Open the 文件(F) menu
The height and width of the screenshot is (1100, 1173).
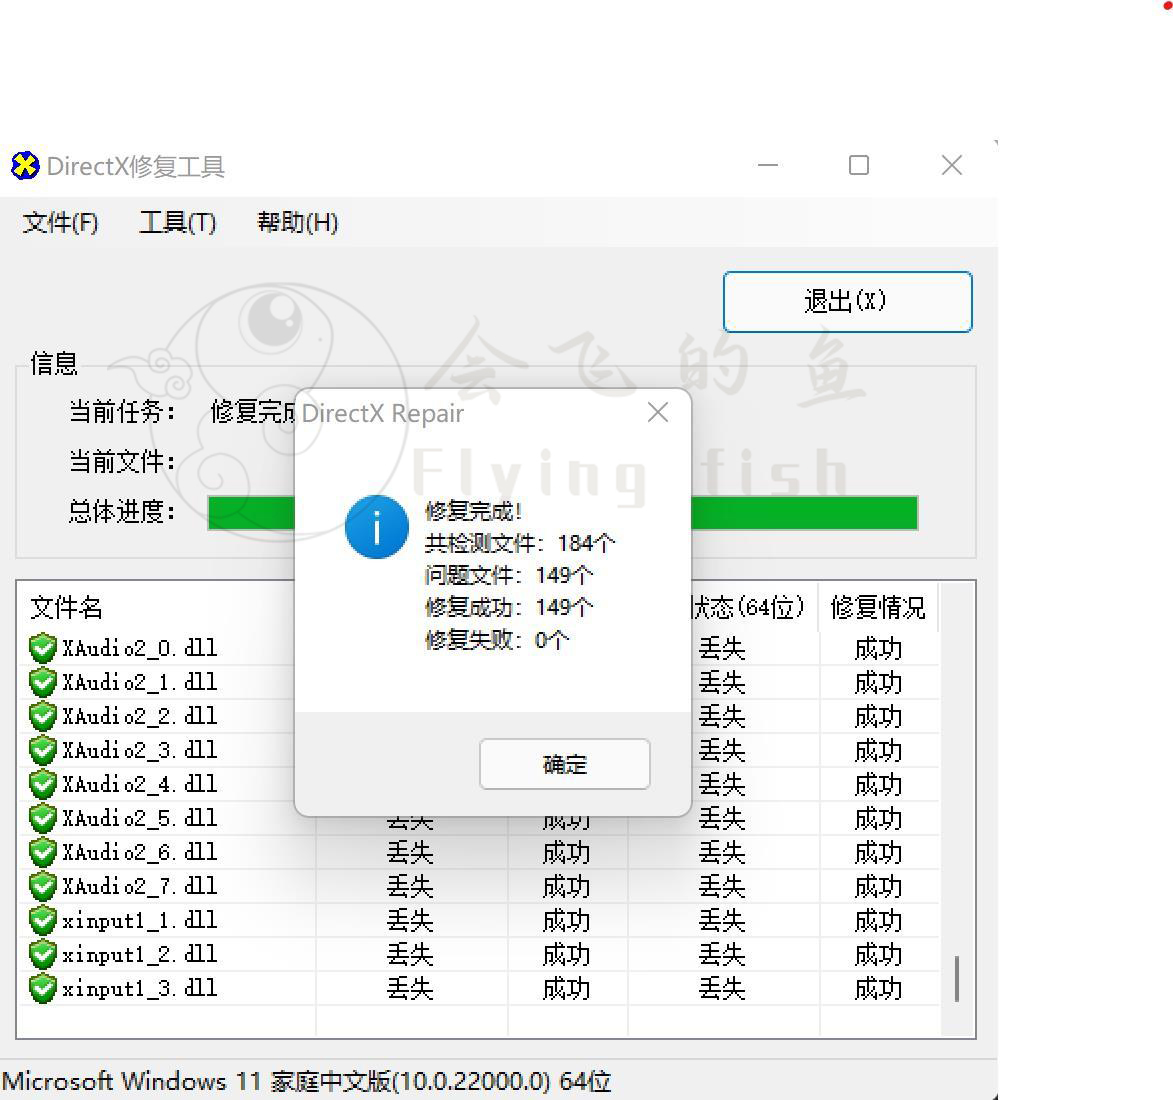click(61, 222)
